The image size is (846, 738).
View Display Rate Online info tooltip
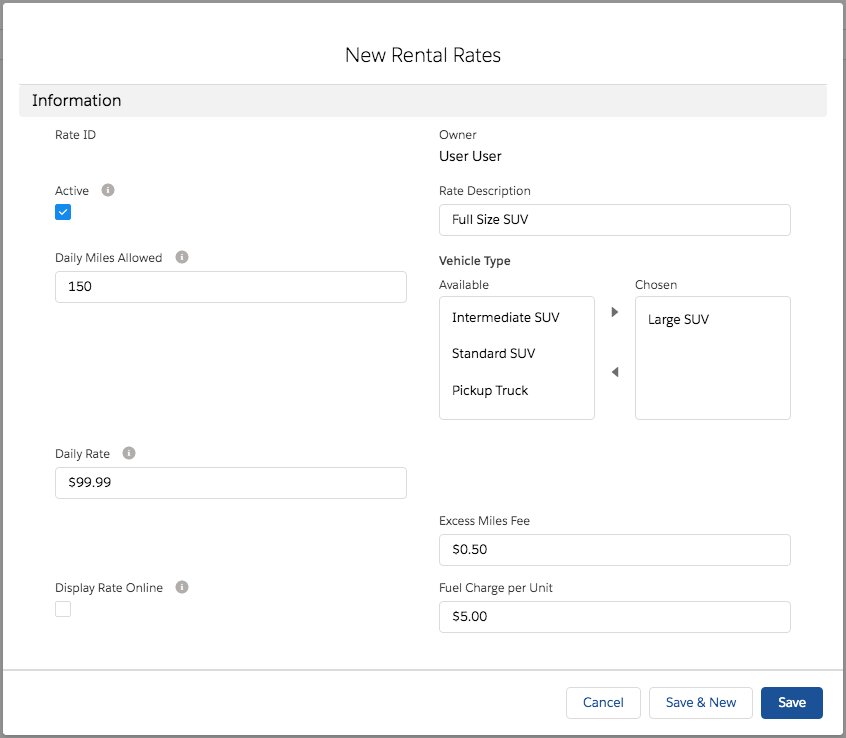182,587
